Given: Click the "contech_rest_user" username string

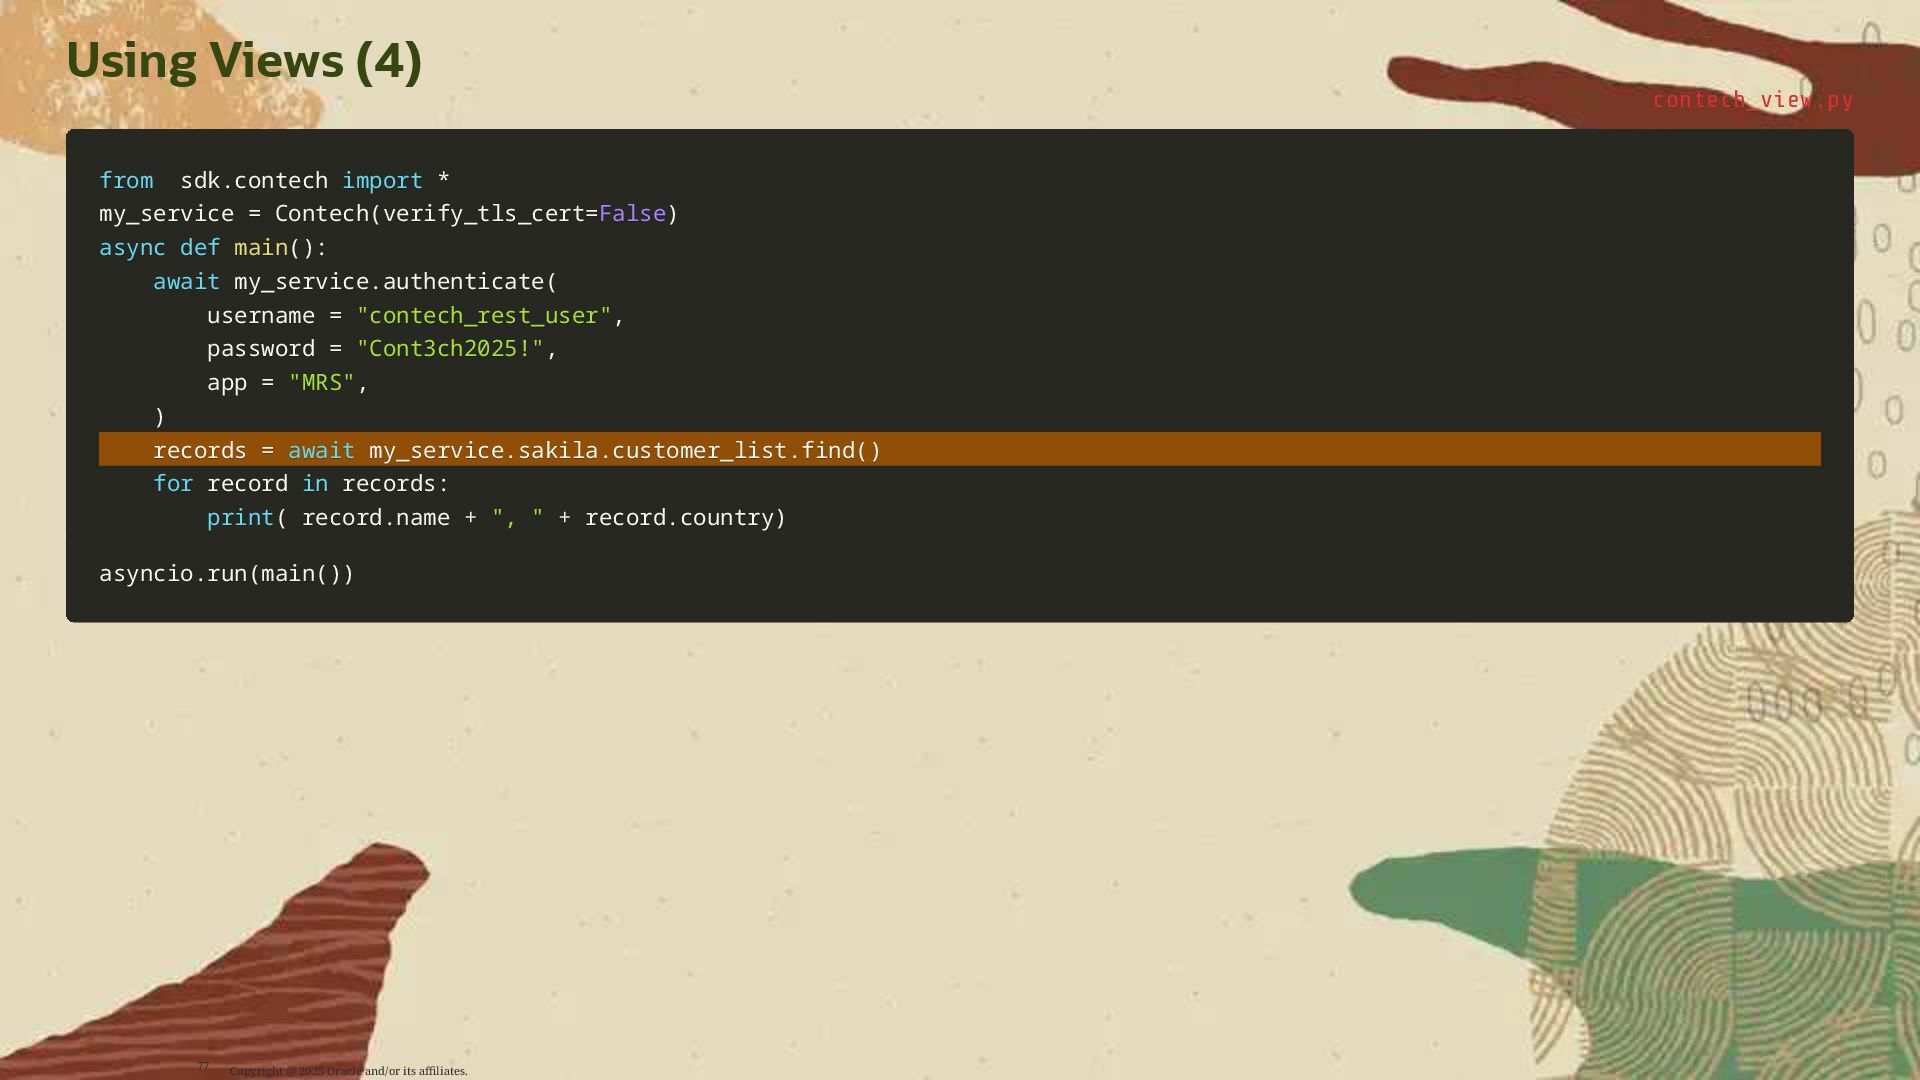Looking at the screenshot, I should 484,316.
